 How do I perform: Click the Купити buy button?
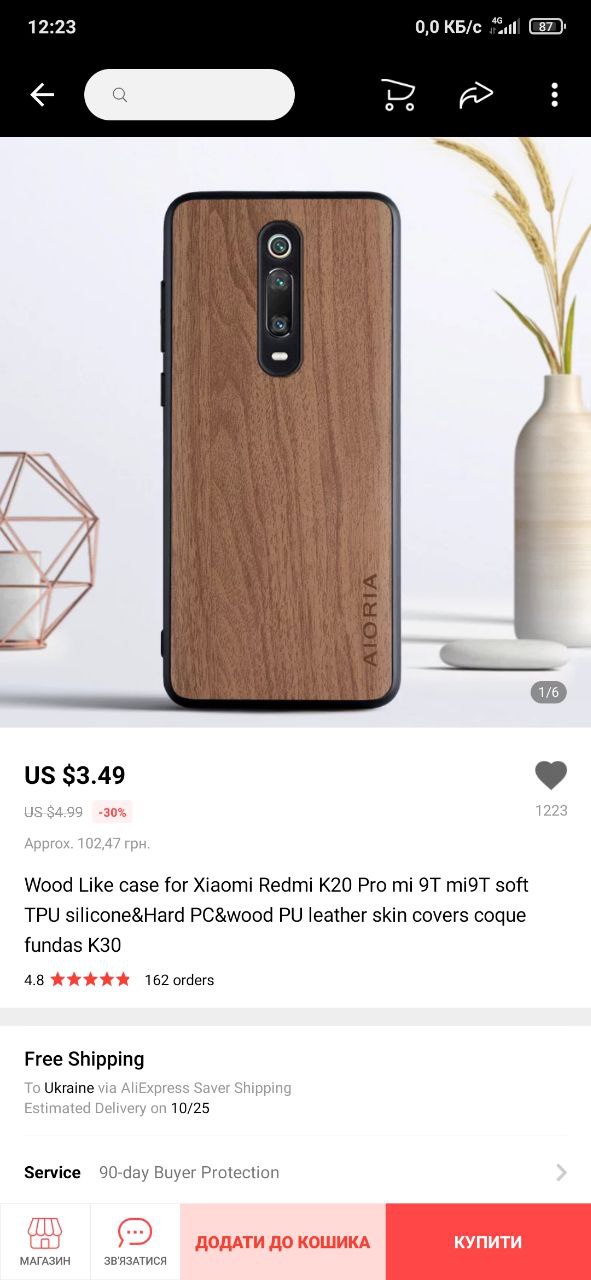pyautogui.click(x=488, y=1242)
